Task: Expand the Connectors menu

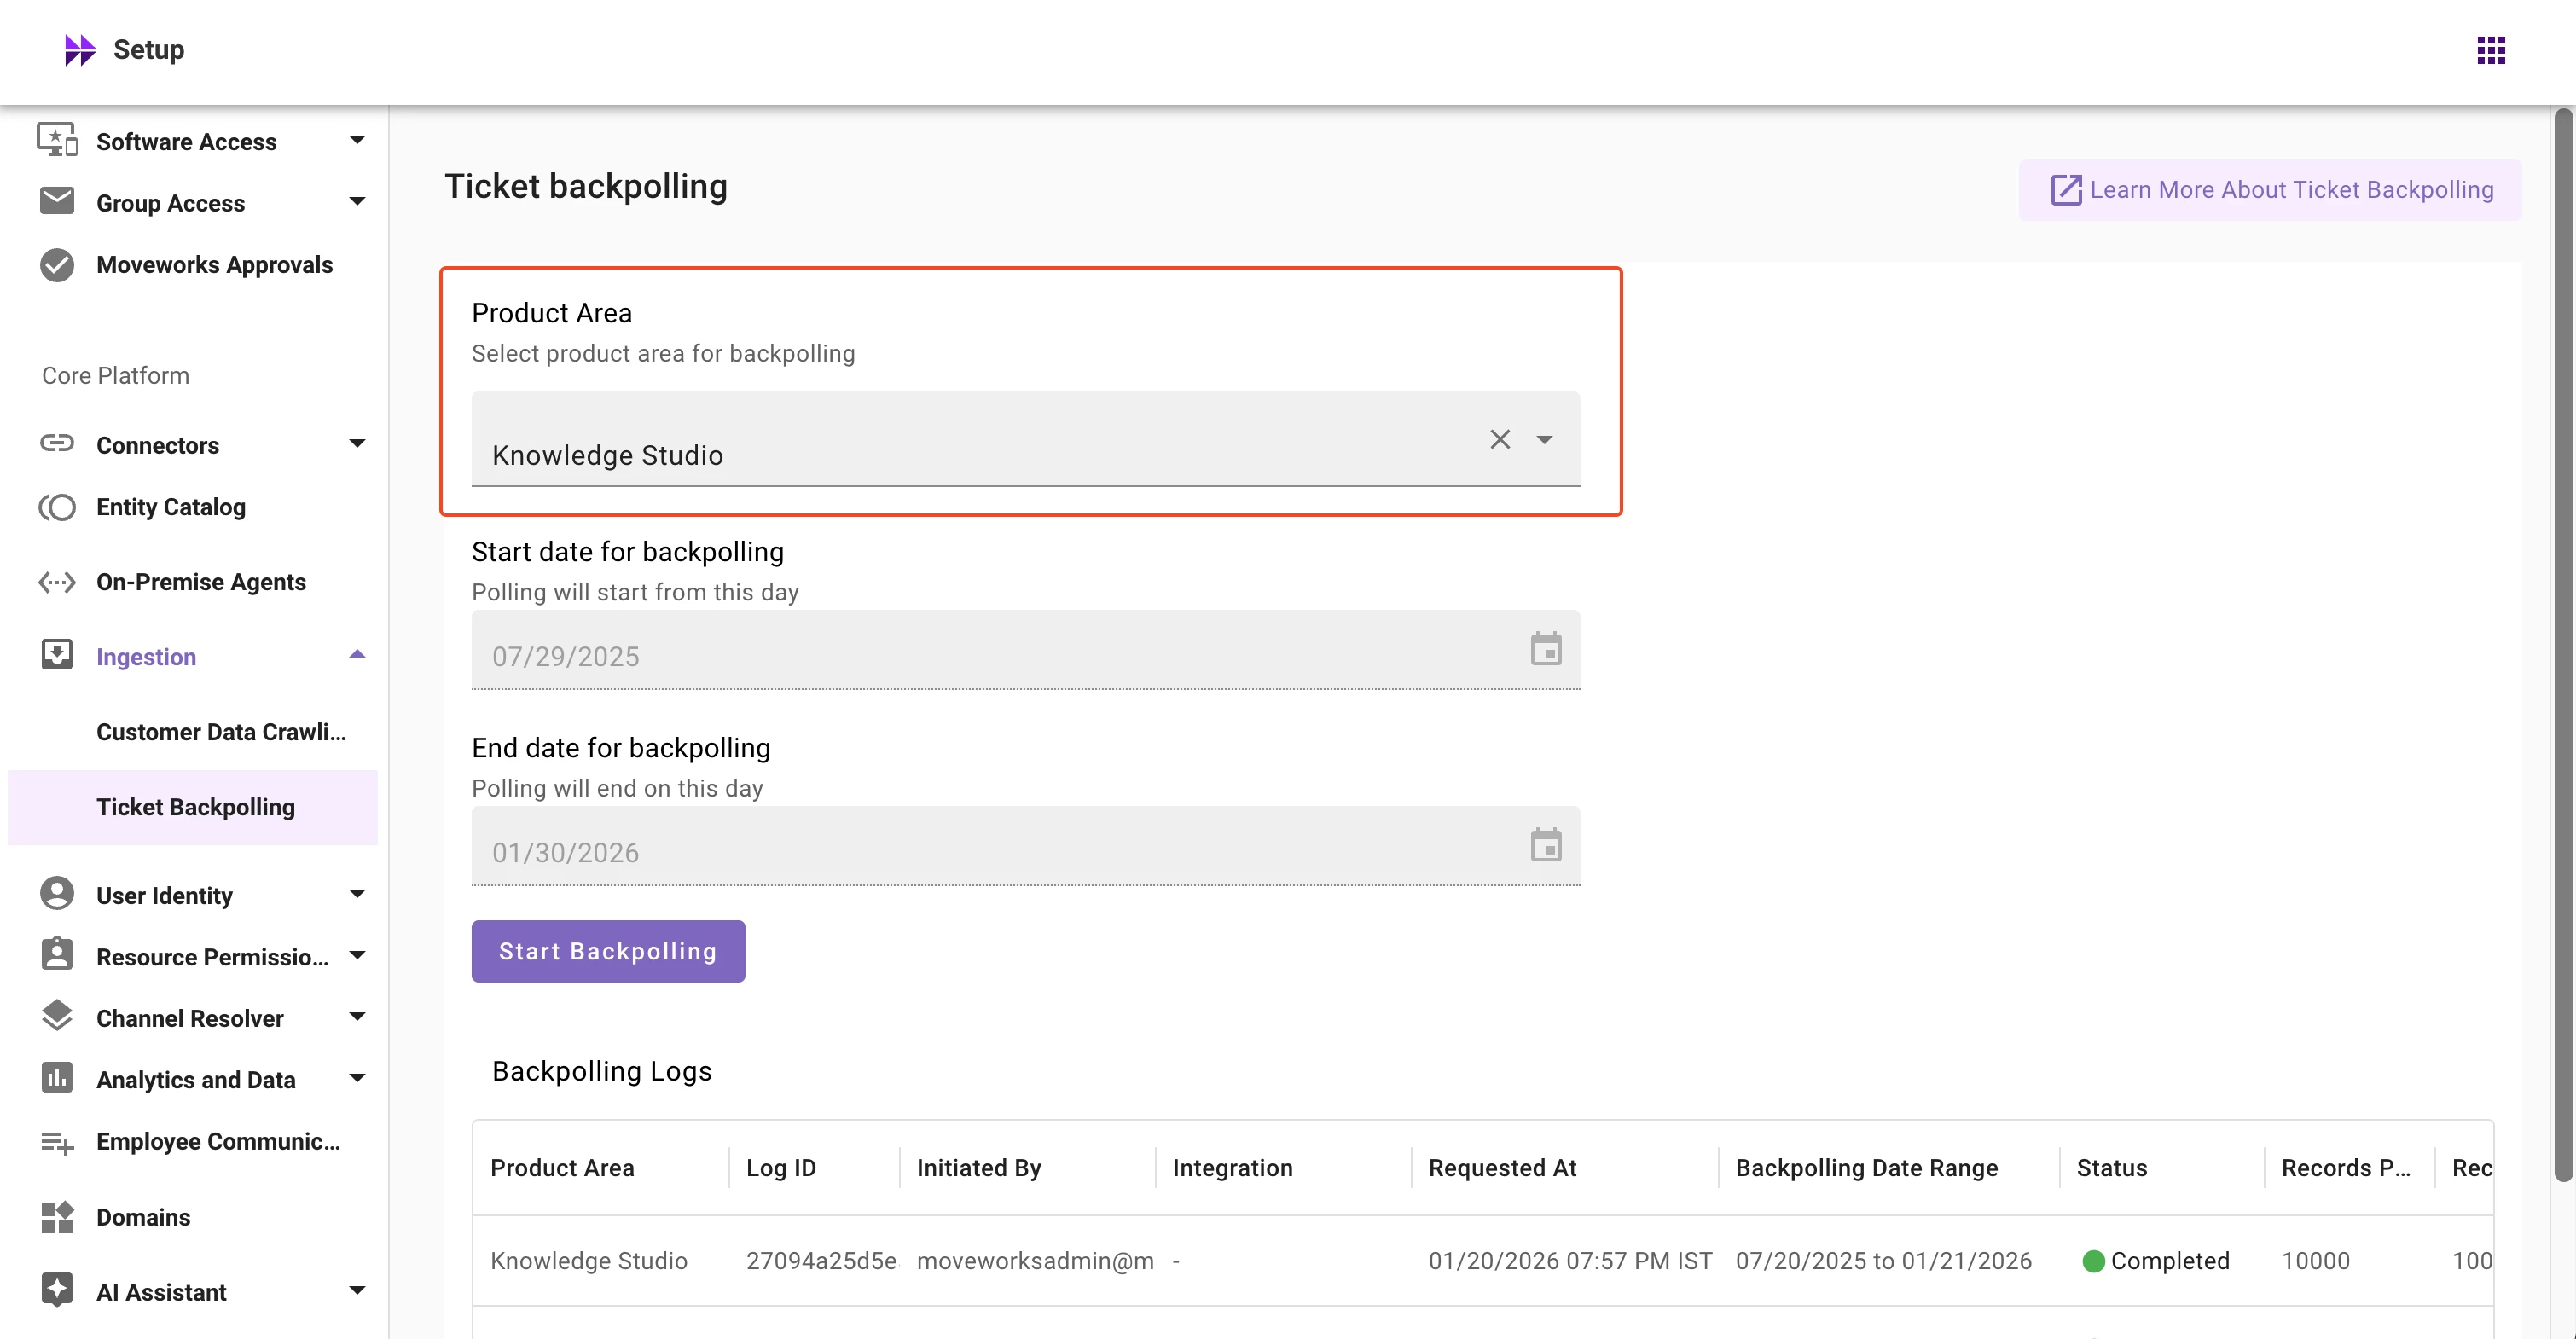Action: (357, 444)
